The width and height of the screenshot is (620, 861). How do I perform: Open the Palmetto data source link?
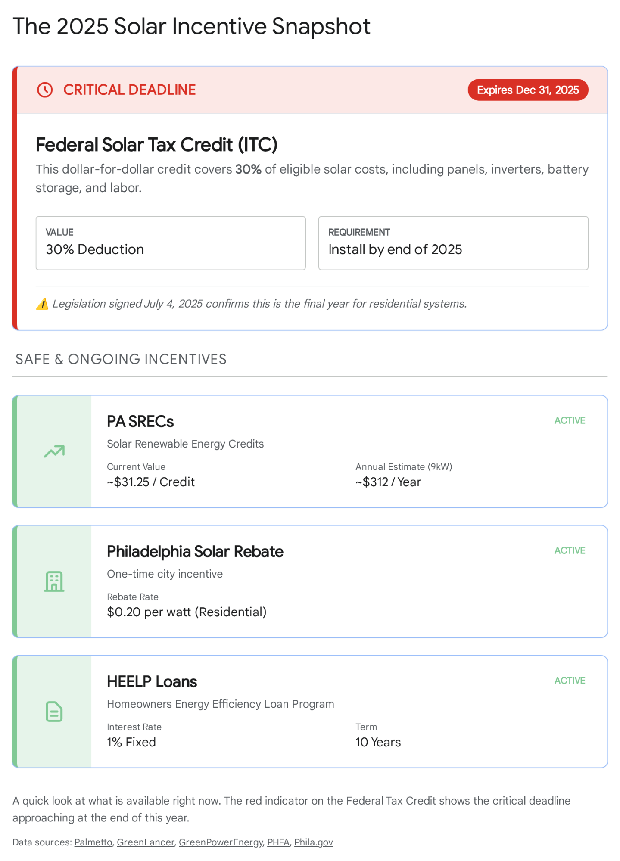(93, 842)
